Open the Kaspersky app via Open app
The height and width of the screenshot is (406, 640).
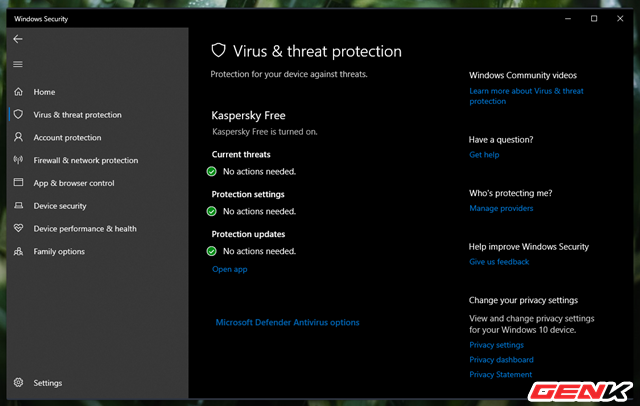pyautogui.click(x=229, y=269)
